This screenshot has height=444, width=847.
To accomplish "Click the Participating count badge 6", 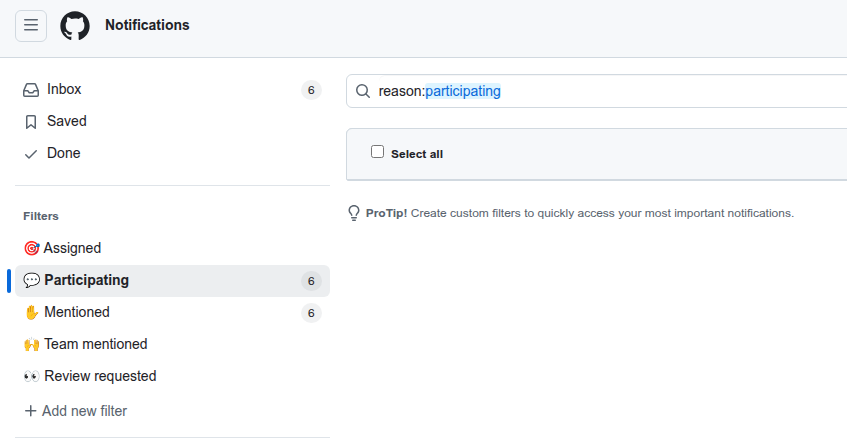I will click(311, 281).
